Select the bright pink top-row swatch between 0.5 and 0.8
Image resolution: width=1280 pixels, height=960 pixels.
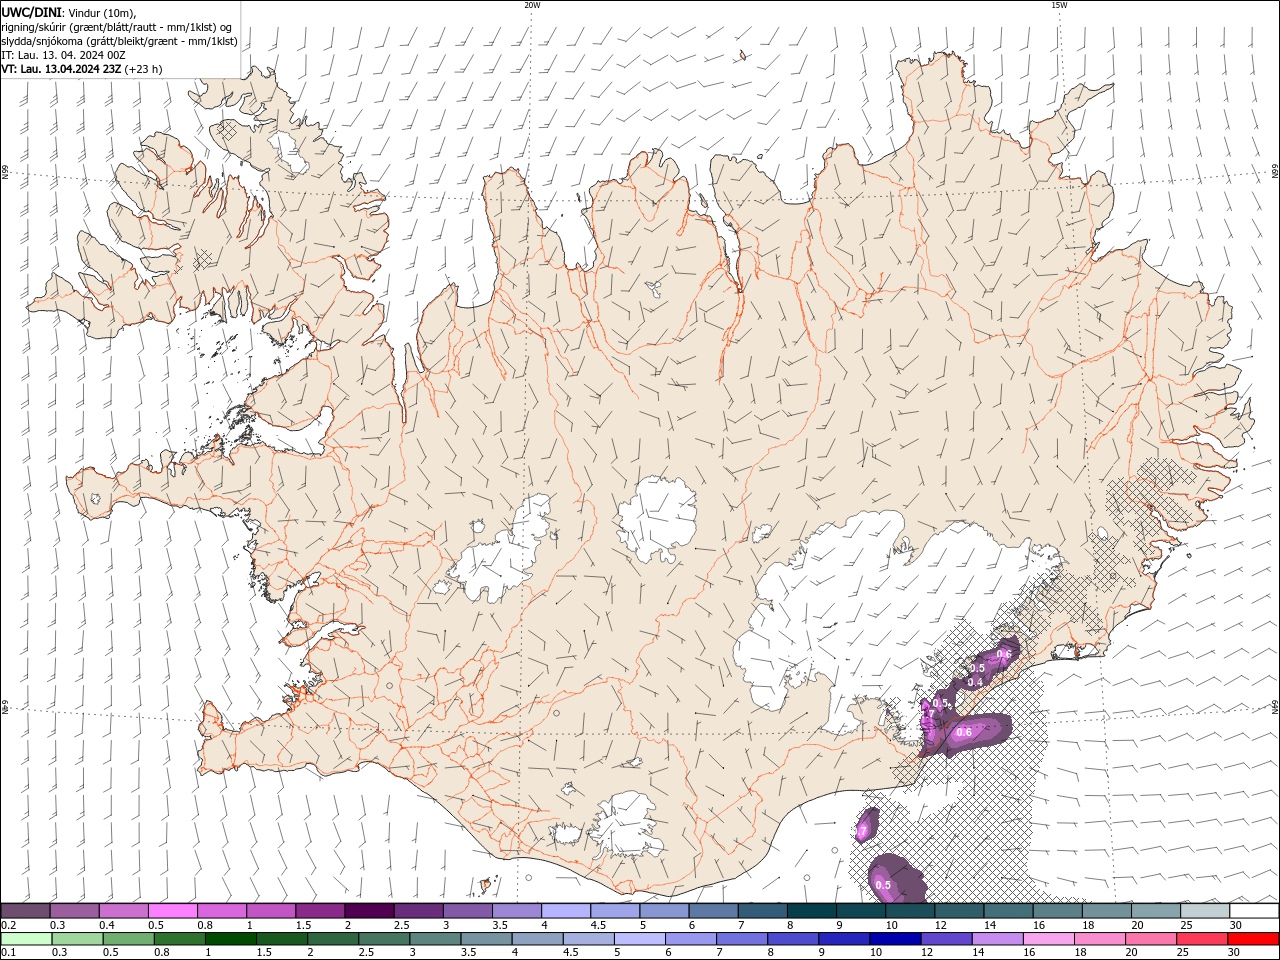(x=172, y=911)
